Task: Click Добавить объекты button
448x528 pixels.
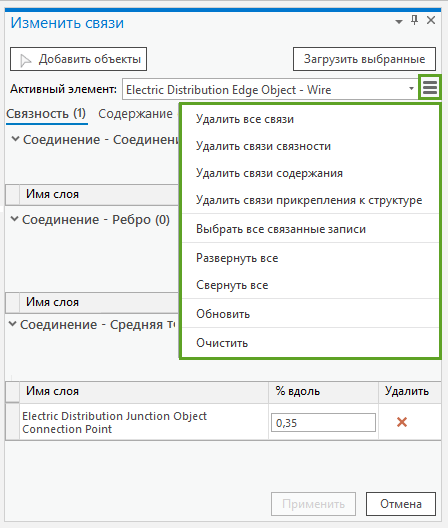Action: [78, 59]
